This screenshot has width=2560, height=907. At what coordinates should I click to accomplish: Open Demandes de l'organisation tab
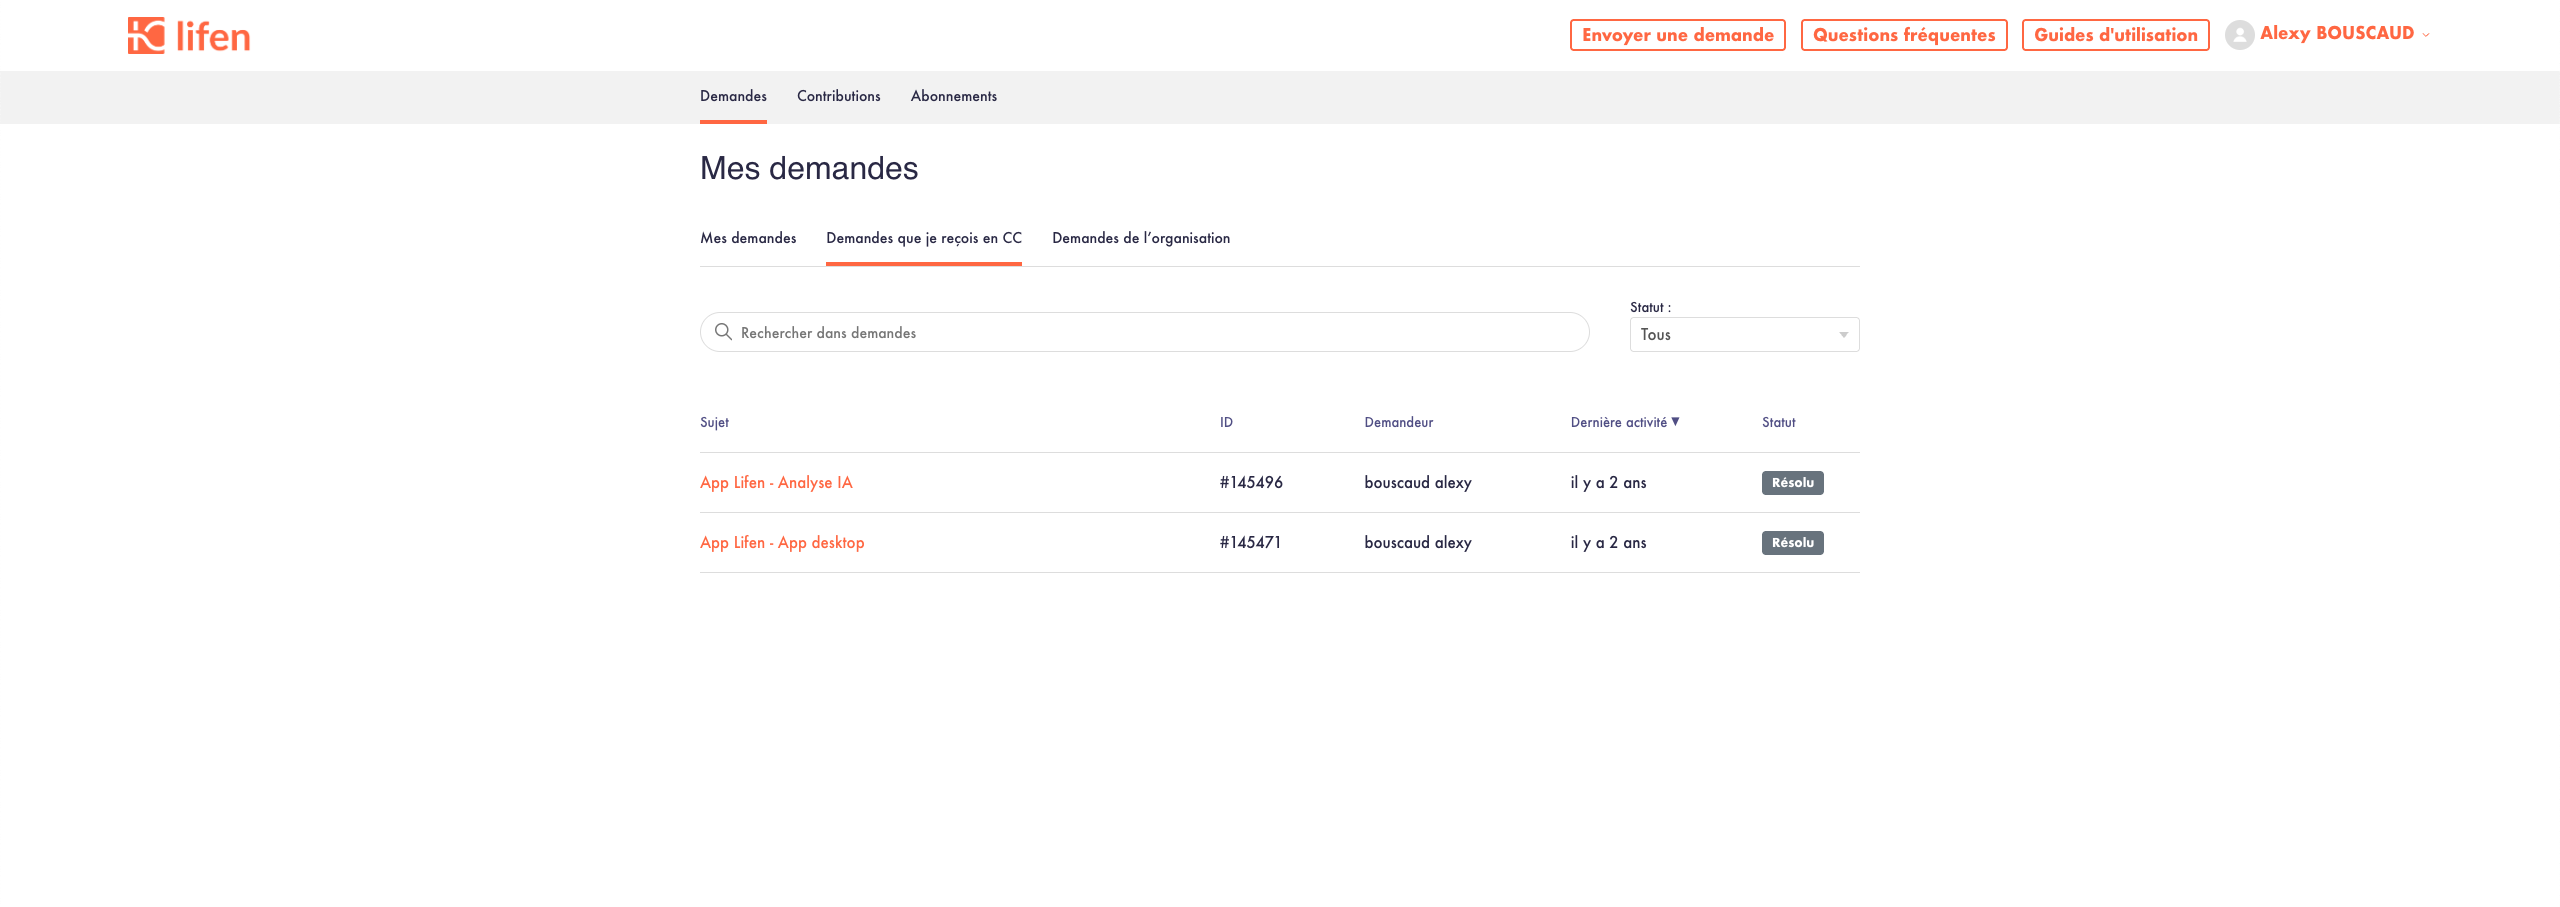click(x=1140, y=238)
